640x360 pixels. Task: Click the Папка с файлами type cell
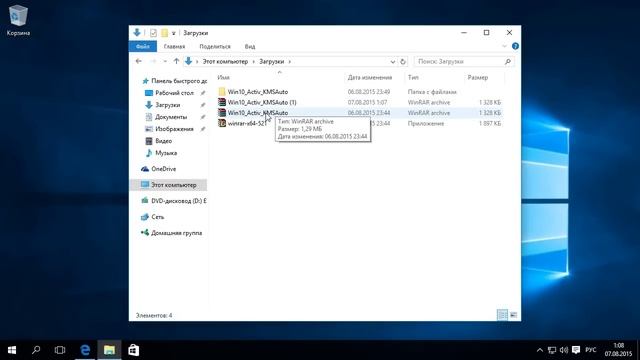[x=432, y=92]
